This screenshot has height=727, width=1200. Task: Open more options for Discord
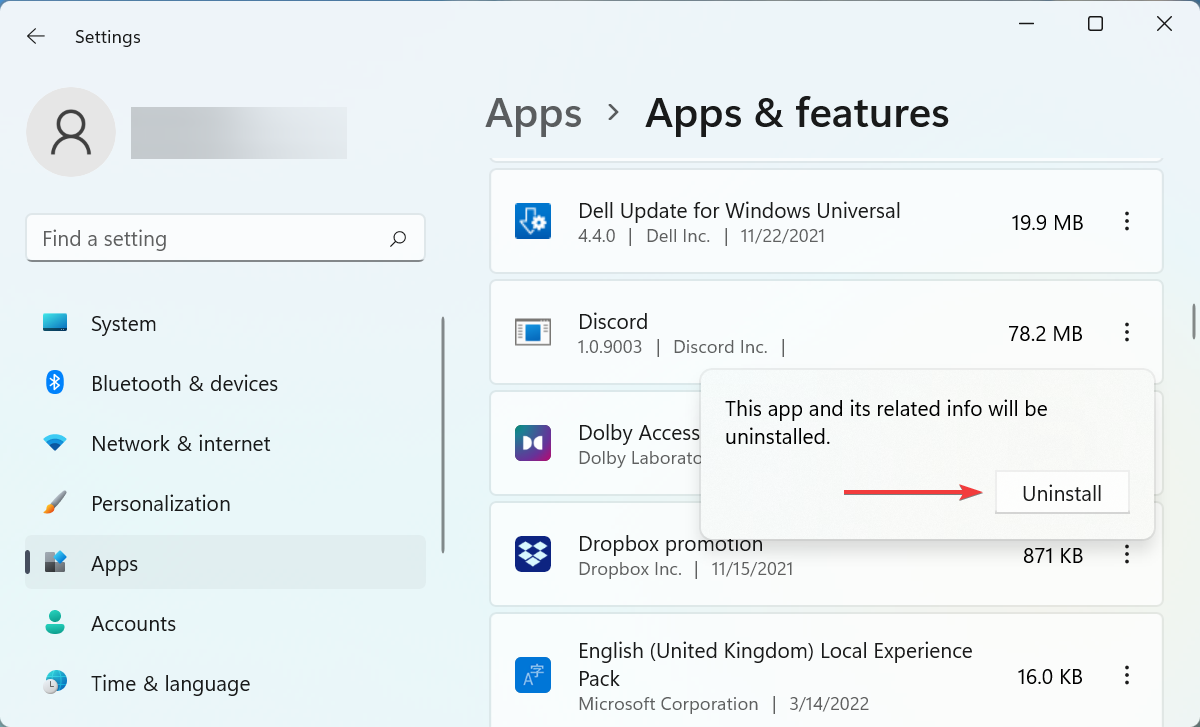tap(1127, 332)
